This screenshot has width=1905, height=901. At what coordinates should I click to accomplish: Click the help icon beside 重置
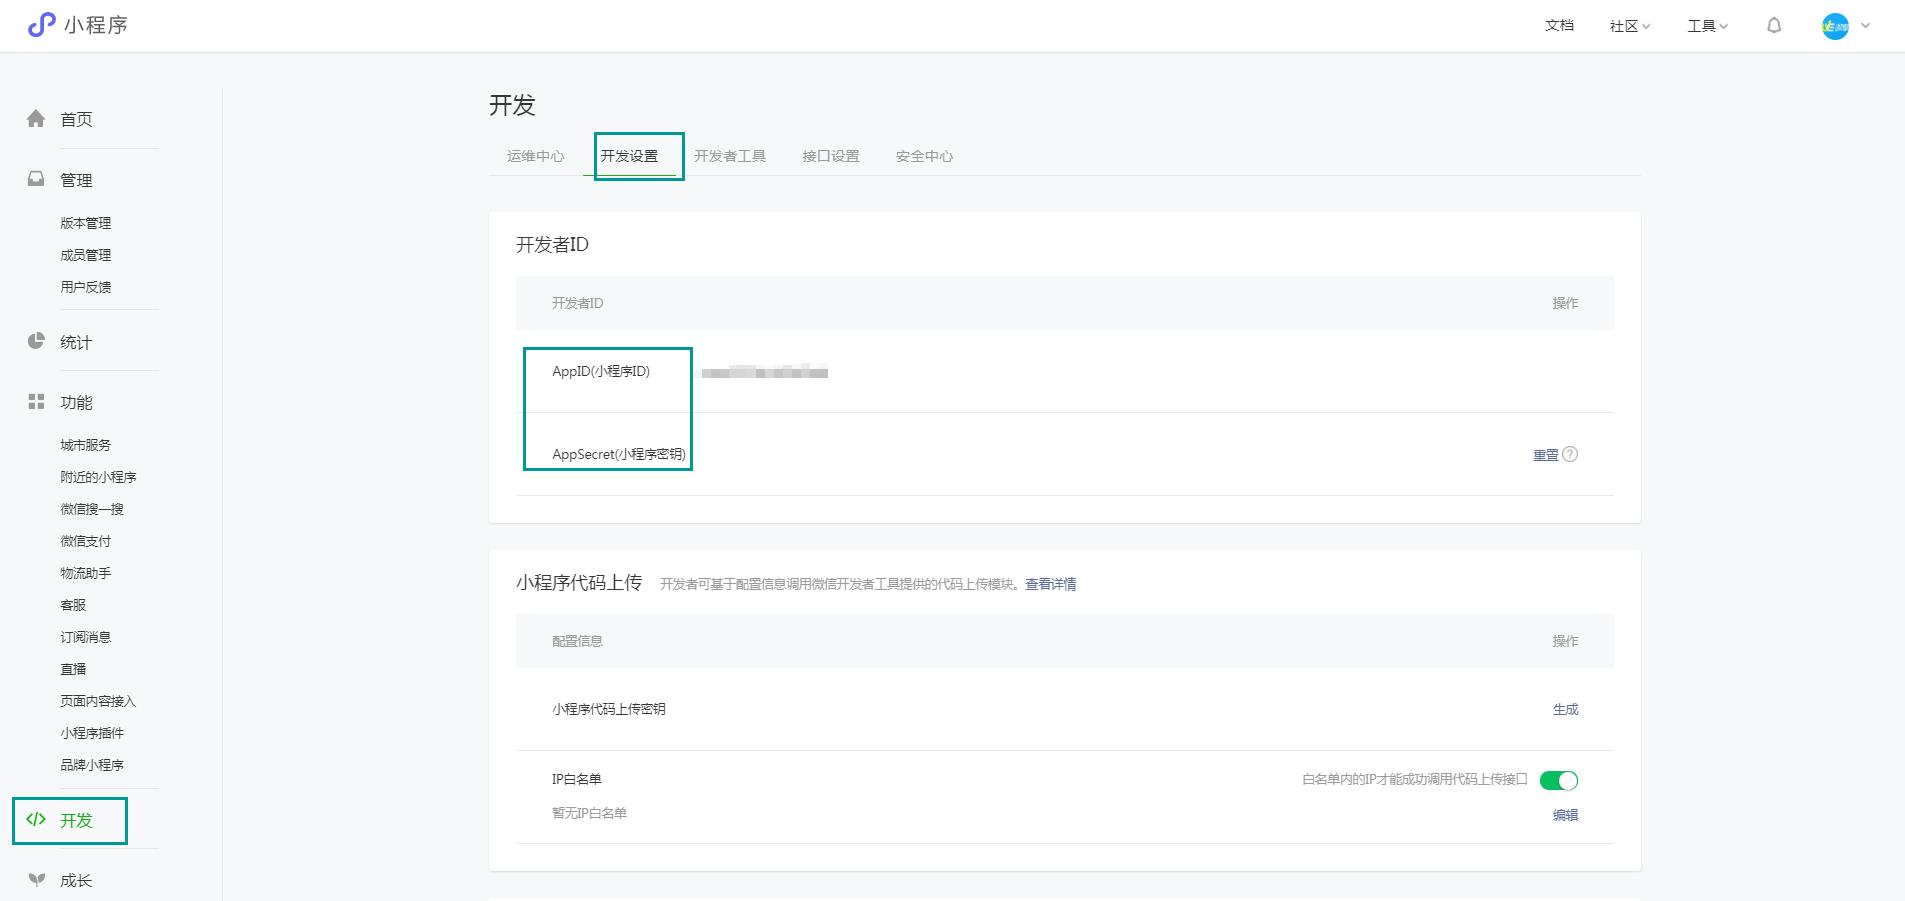(x=1570, y=454)
